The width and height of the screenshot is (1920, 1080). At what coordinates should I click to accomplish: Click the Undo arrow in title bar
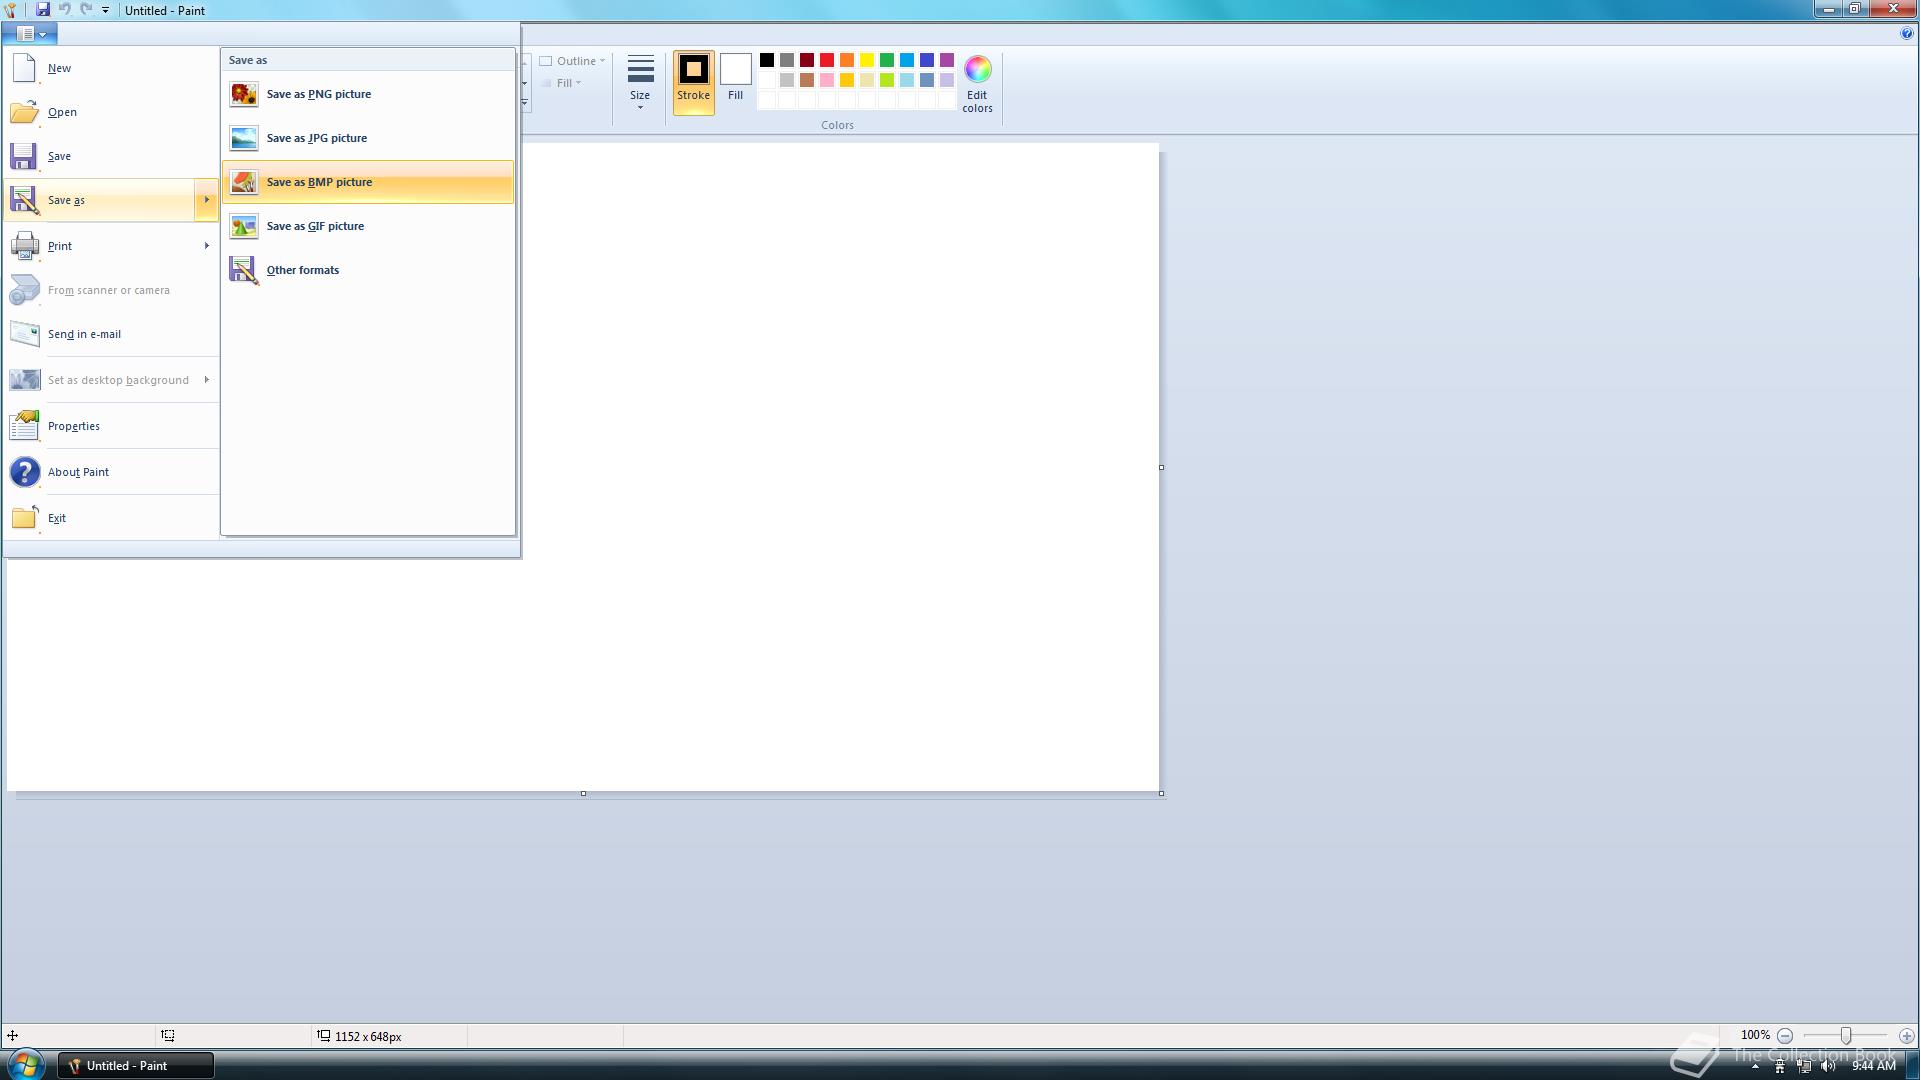[x=64, y=10]
